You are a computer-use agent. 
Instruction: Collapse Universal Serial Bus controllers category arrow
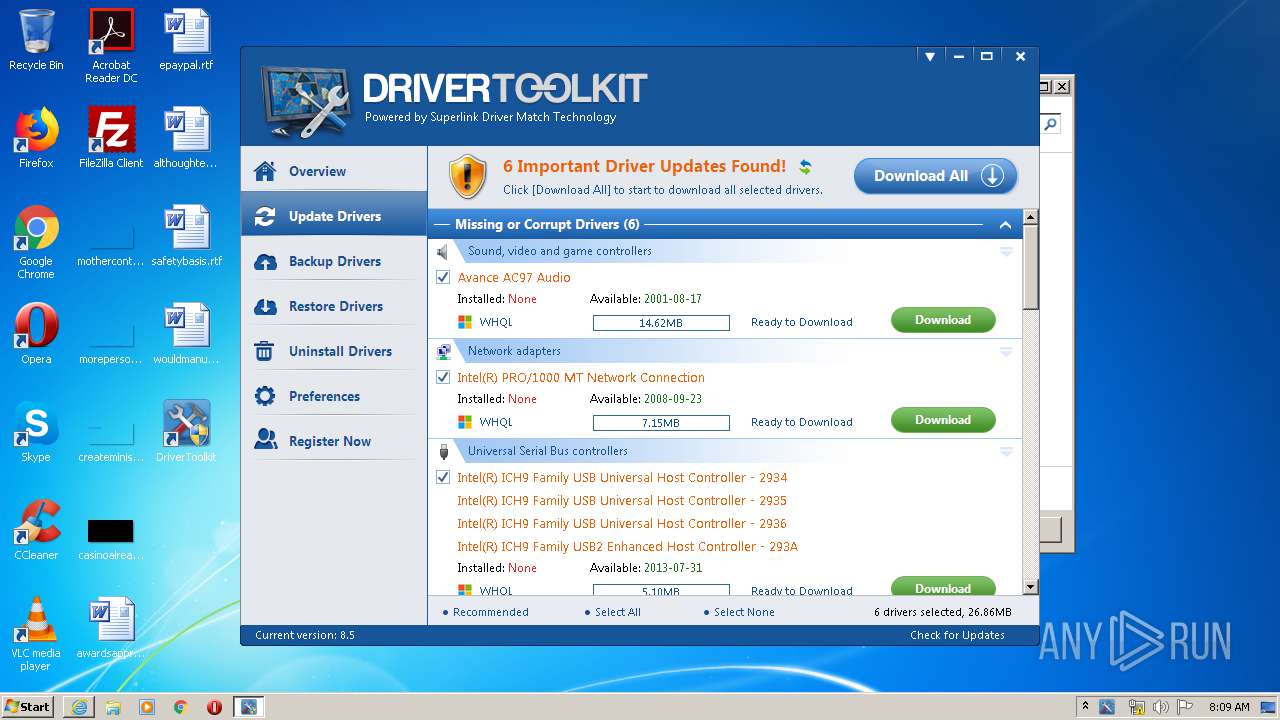click(1006, 452)
